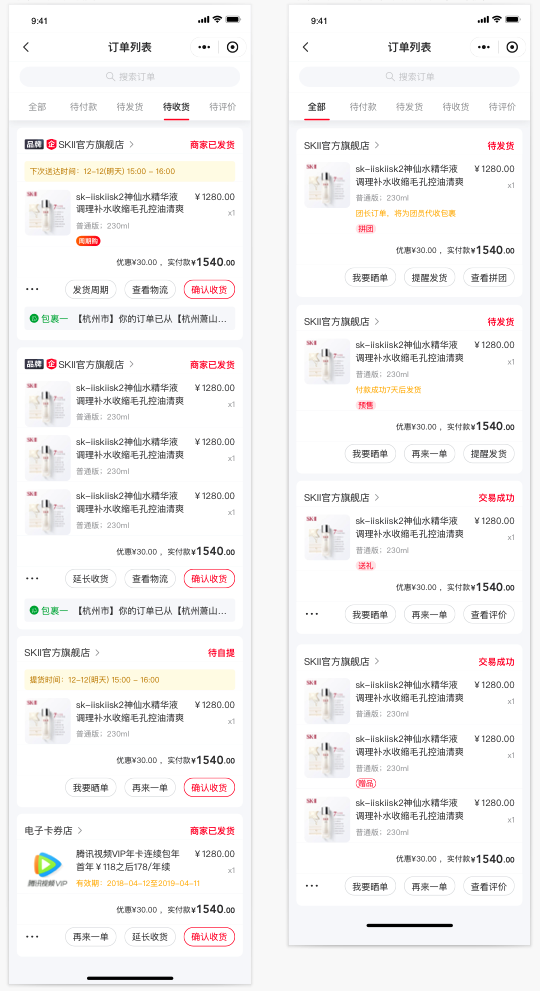The image size is (540, 991).
Task: Open the more-options dots beside 延长收货 in the second order
Action: [32, 578]
